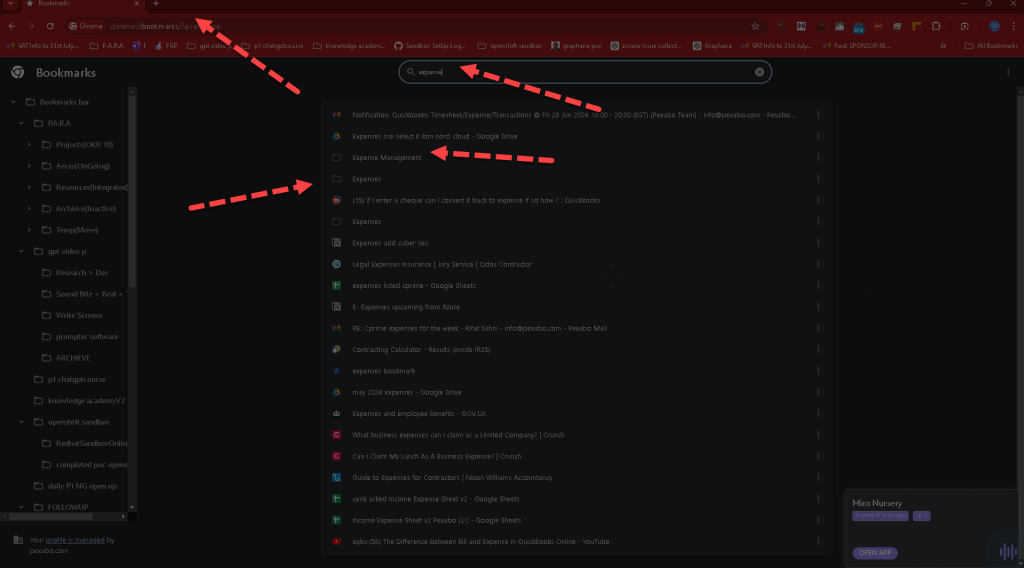Click inside the bookmark search field
This screenshot has width=1024, height=568.
[585, 72]
